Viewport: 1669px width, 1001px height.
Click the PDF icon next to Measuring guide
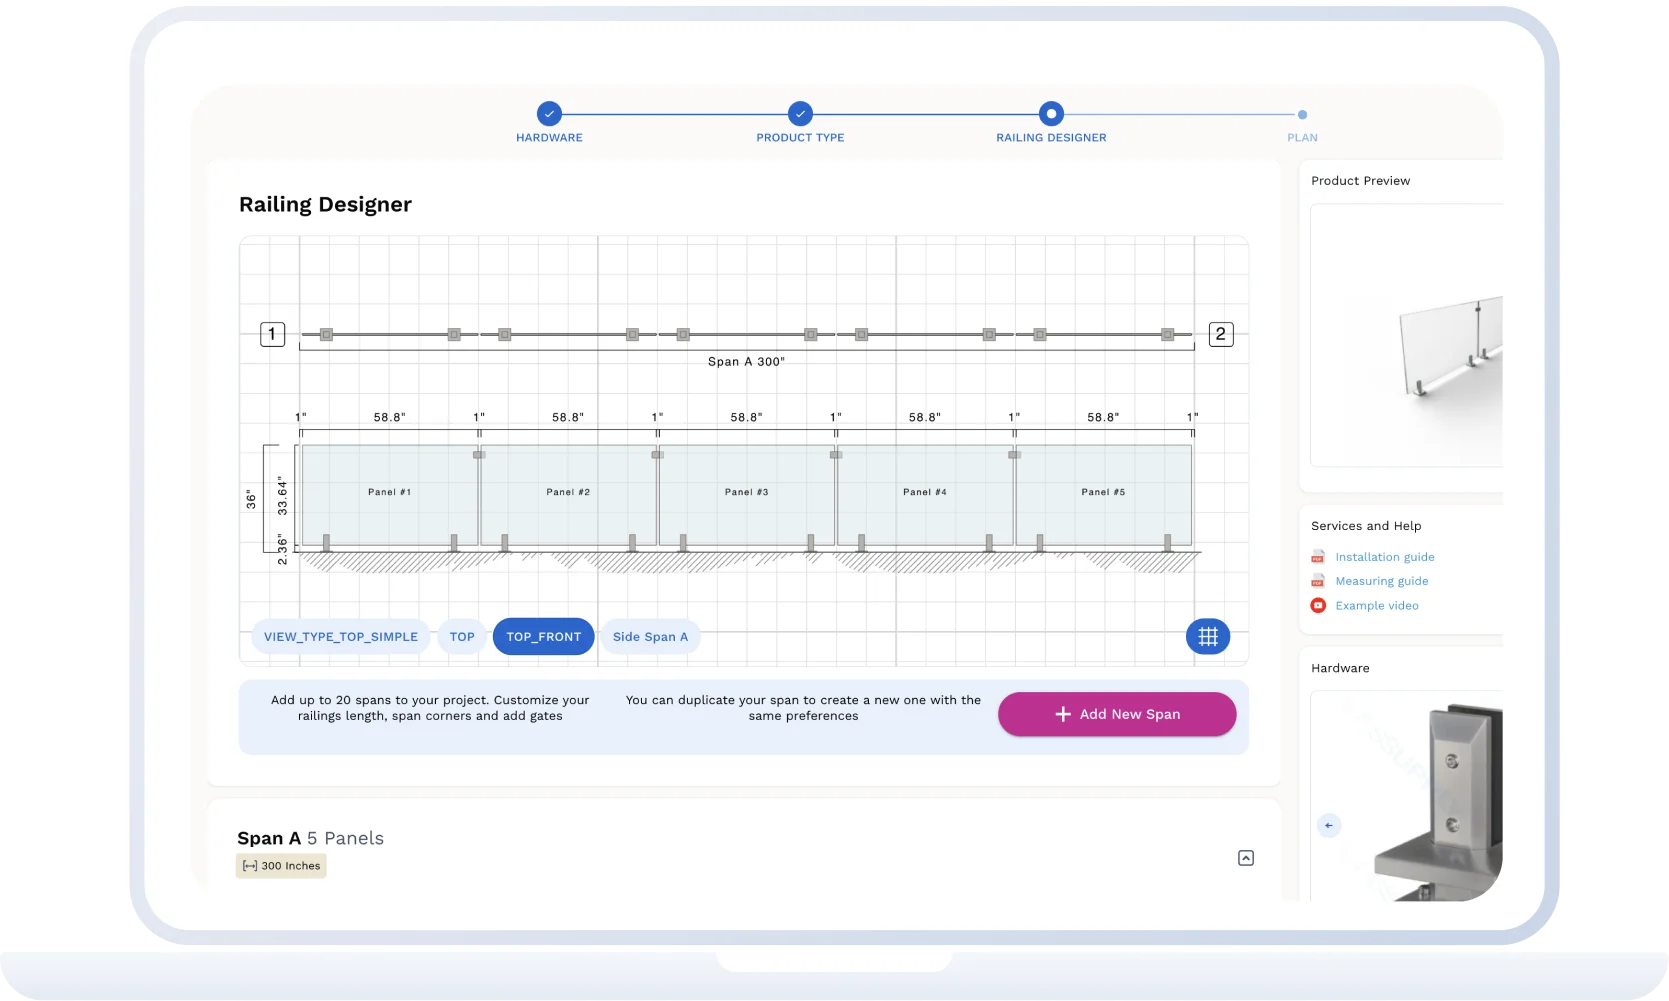1318,581
